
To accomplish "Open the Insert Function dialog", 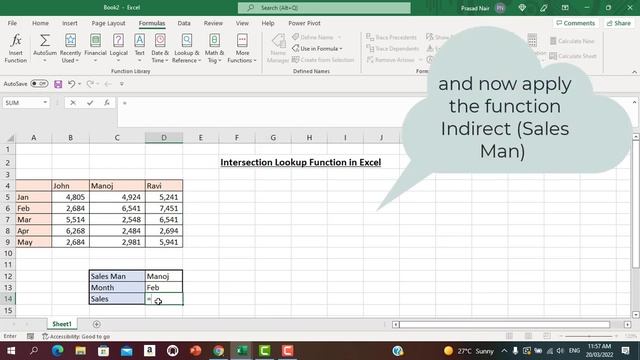I will [x=16, y=48].
